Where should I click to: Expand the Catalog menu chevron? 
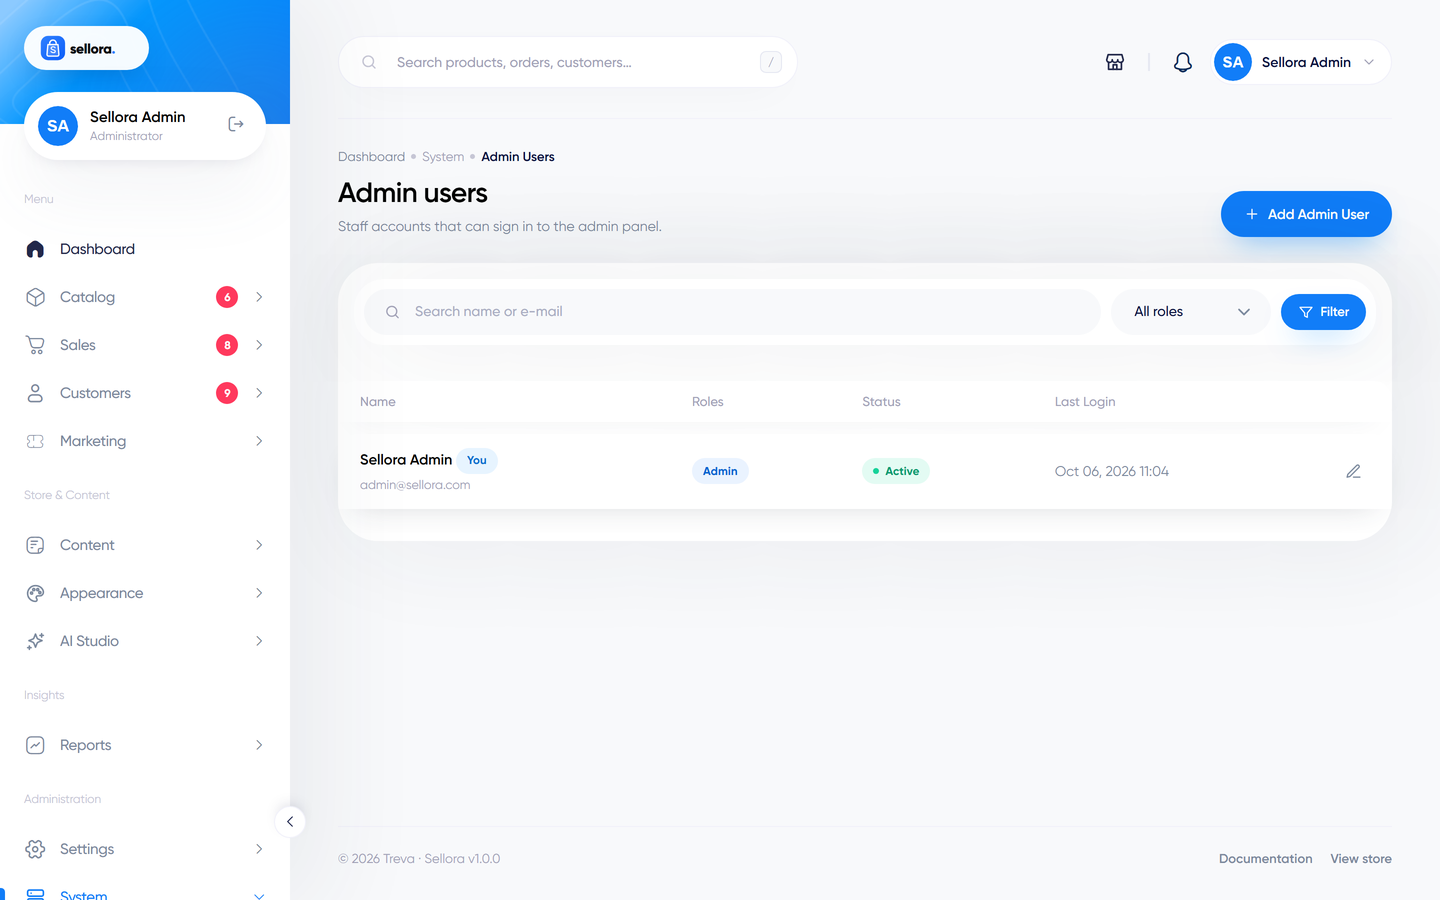coord(259,297)
